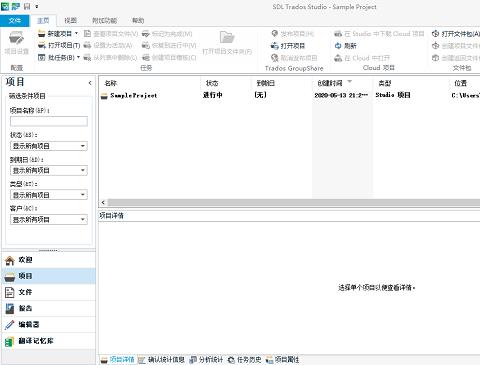Screen dimensions: 480x365
Task: Click 发布项目 Publish Project in GroupShare group
Action: coord(293,34)
